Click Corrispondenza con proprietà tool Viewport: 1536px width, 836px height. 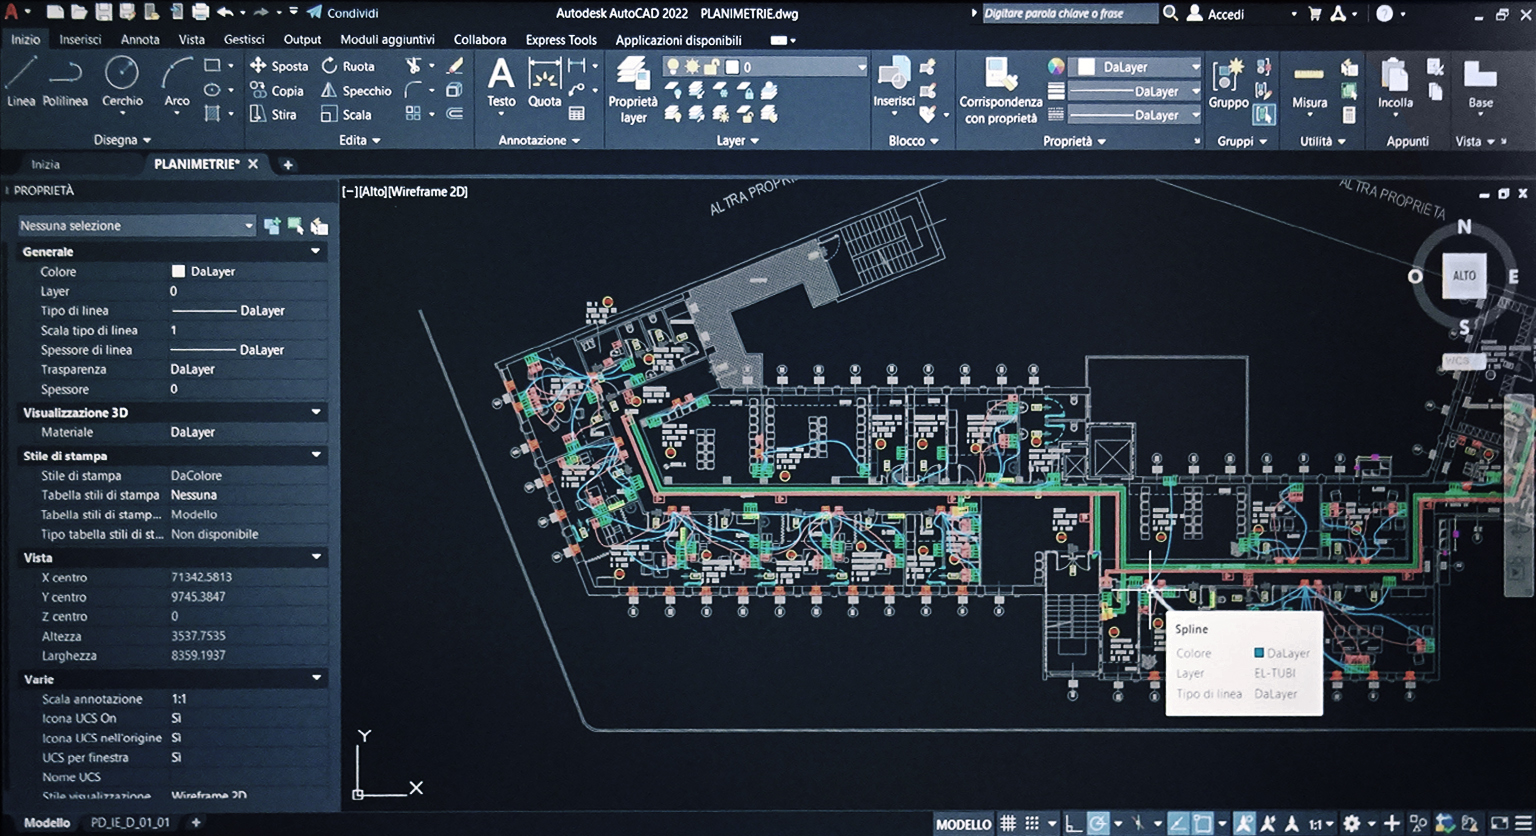1000,88
